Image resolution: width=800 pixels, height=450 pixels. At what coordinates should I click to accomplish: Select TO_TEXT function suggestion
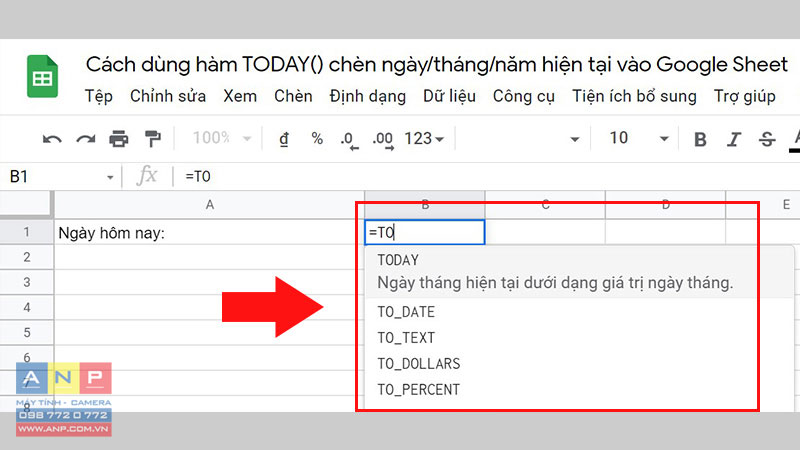(580, 338)
